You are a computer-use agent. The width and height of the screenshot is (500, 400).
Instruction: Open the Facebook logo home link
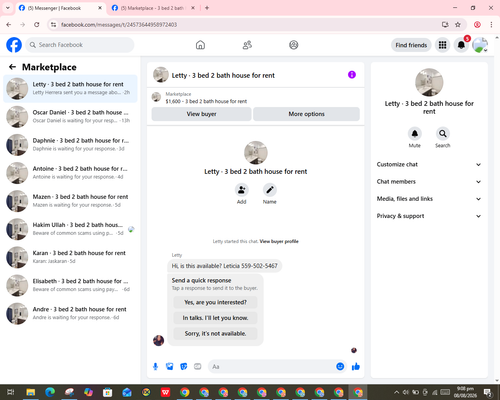pyautogui.click(x=14, y=45)
